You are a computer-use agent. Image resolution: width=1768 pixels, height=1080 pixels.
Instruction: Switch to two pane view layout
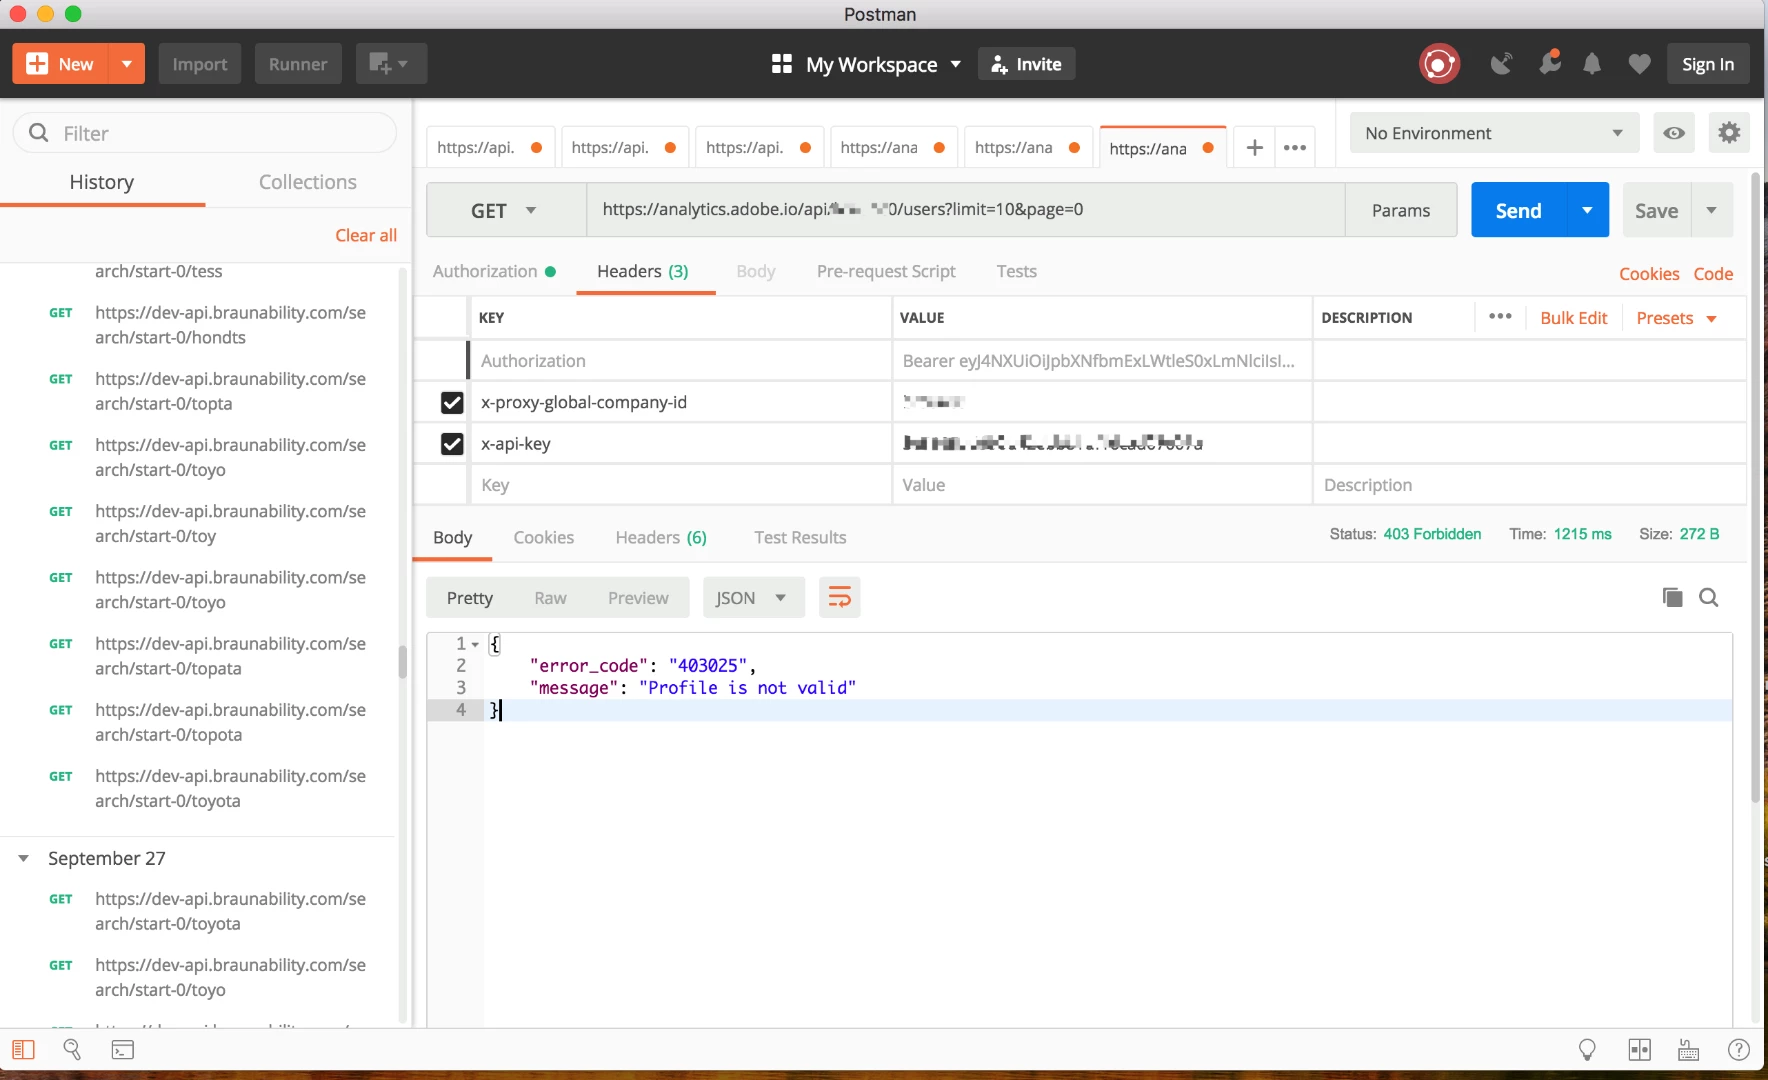coord(1640,1049)
